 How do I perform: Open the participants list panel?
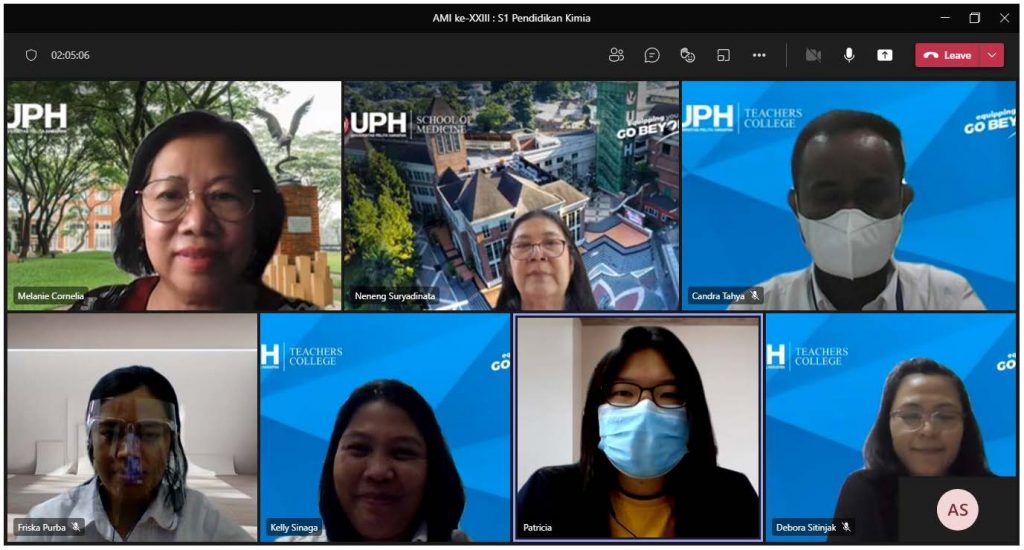[616, 55]
